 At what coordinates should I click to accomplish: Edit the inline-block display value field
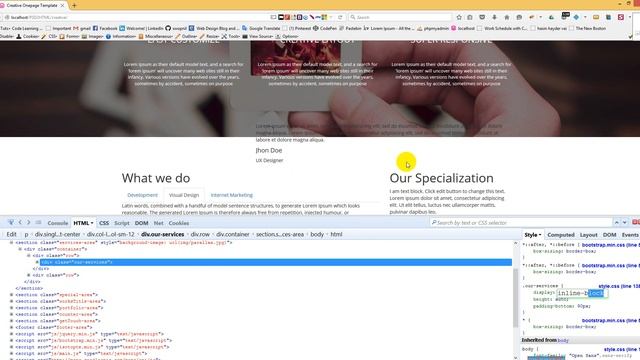(582, 293)
